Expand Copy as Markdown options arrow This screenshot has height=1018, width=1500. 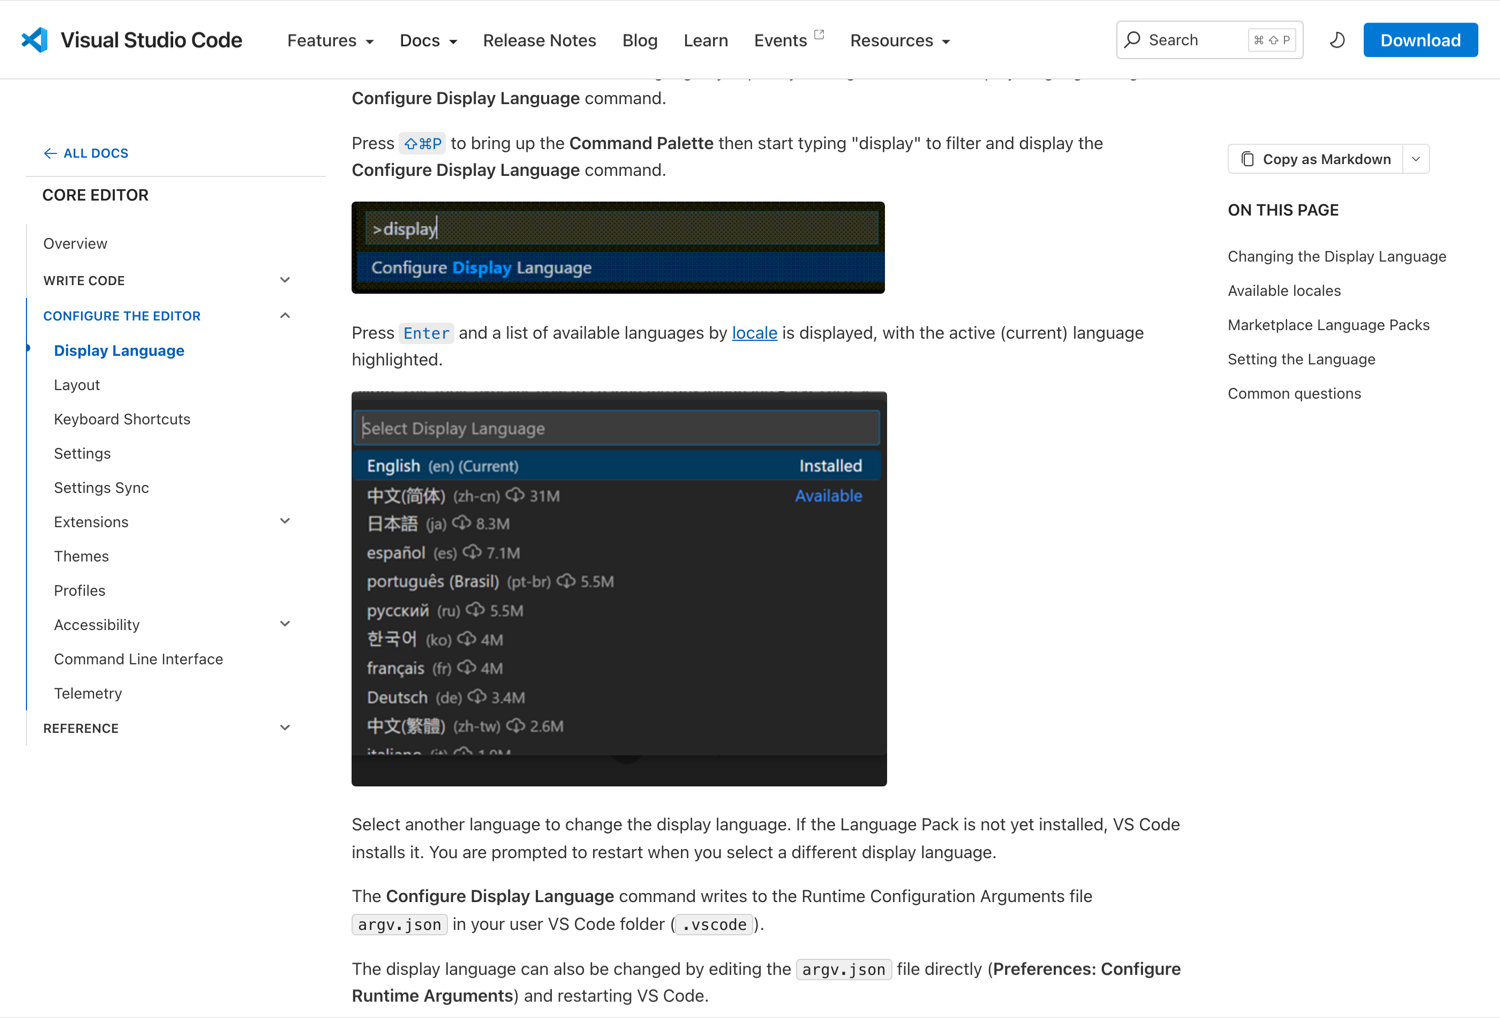1416,159
